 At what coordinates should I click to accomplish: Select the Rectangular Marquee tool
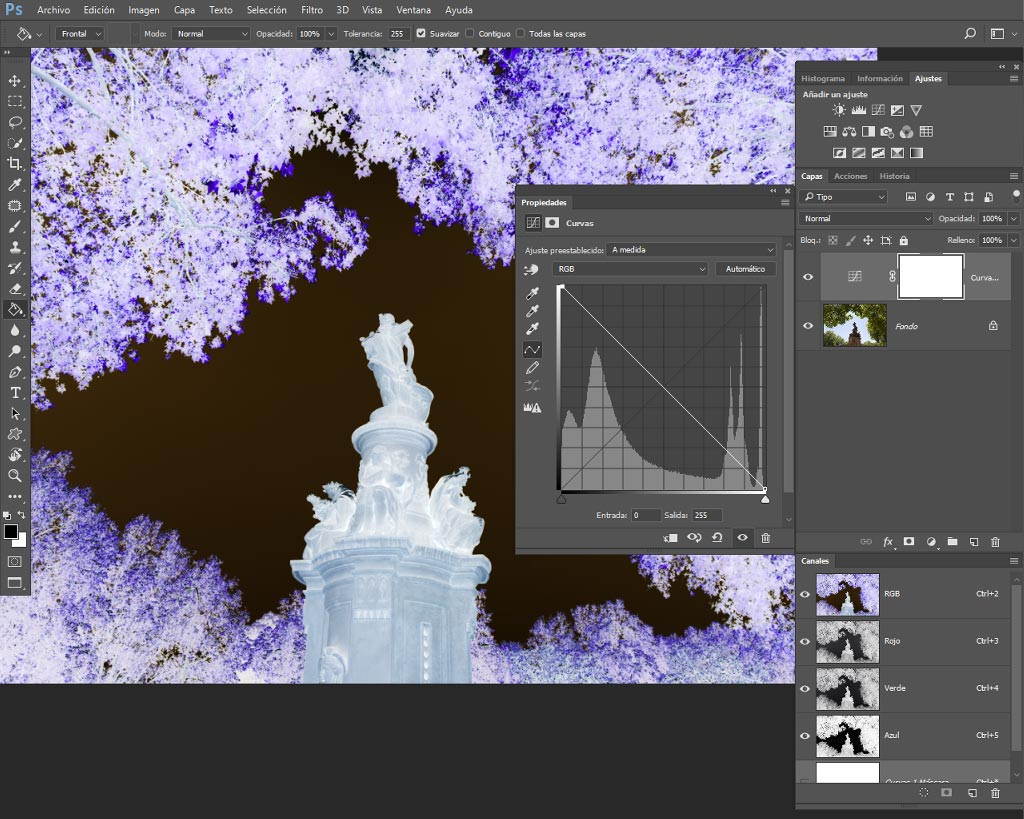(14, 101)
